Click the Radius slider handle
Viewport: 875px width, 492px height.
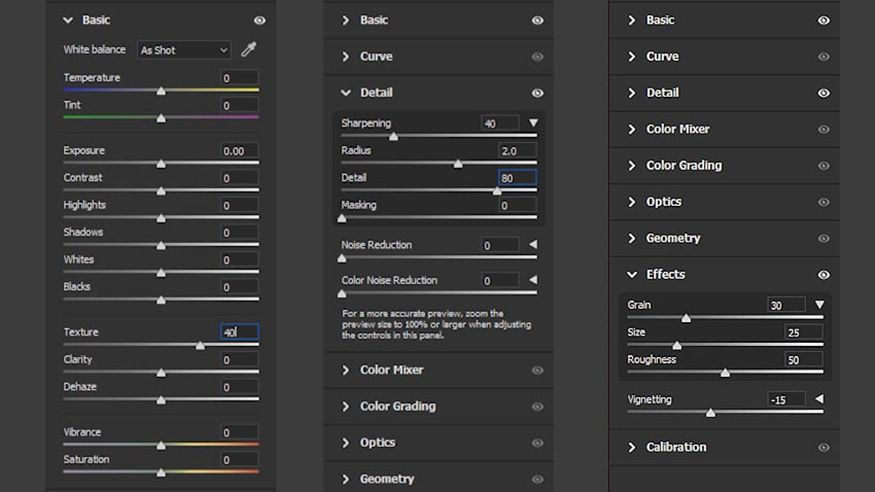click(x=458, y=163)
